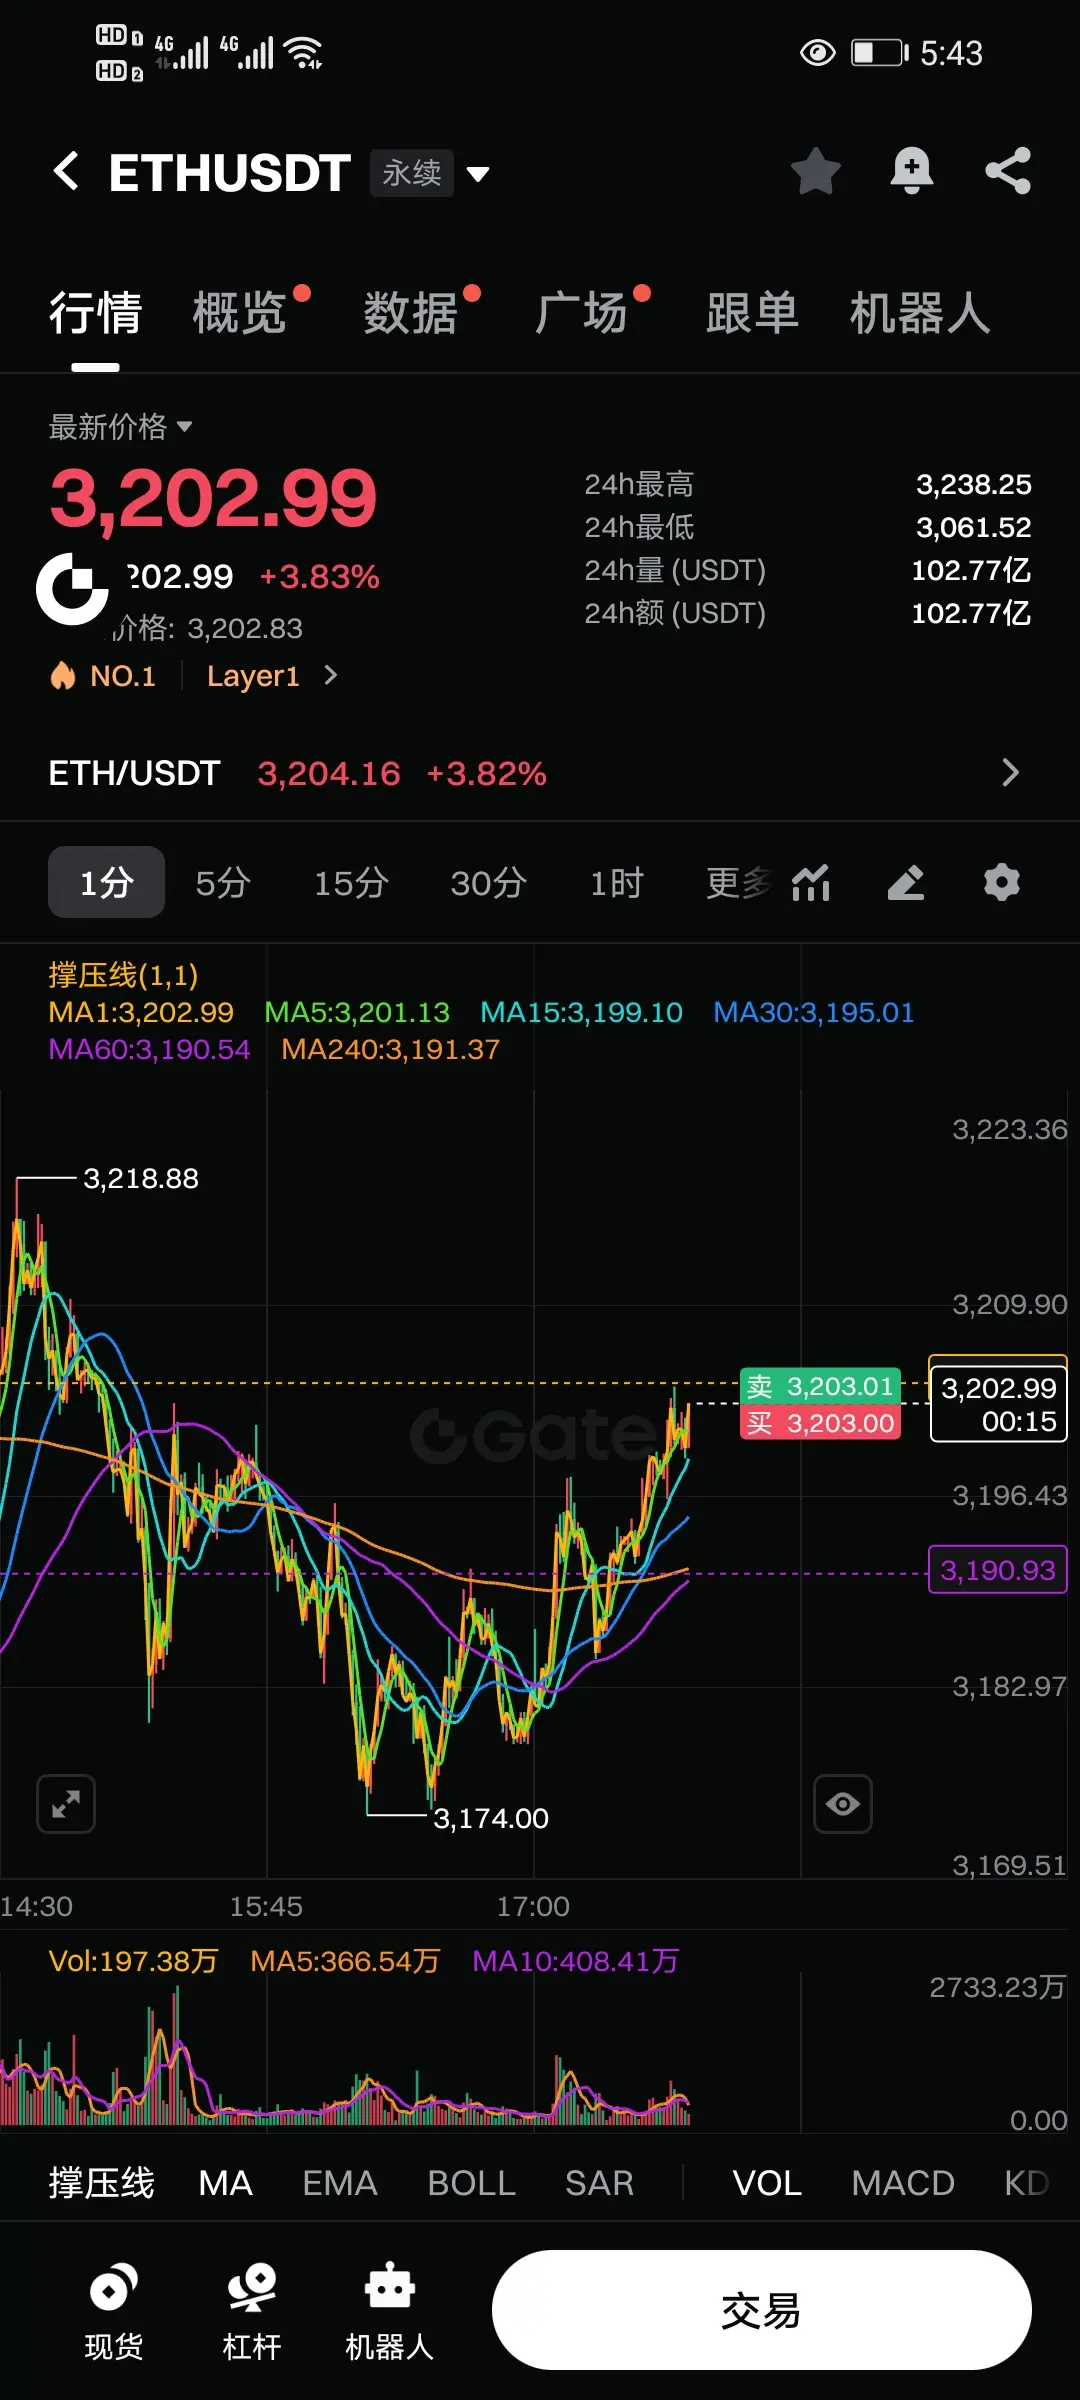Tap the MA15:3,199.10 legend value
This screenshot has width=1080, height=2400.
click(581, 1012)
